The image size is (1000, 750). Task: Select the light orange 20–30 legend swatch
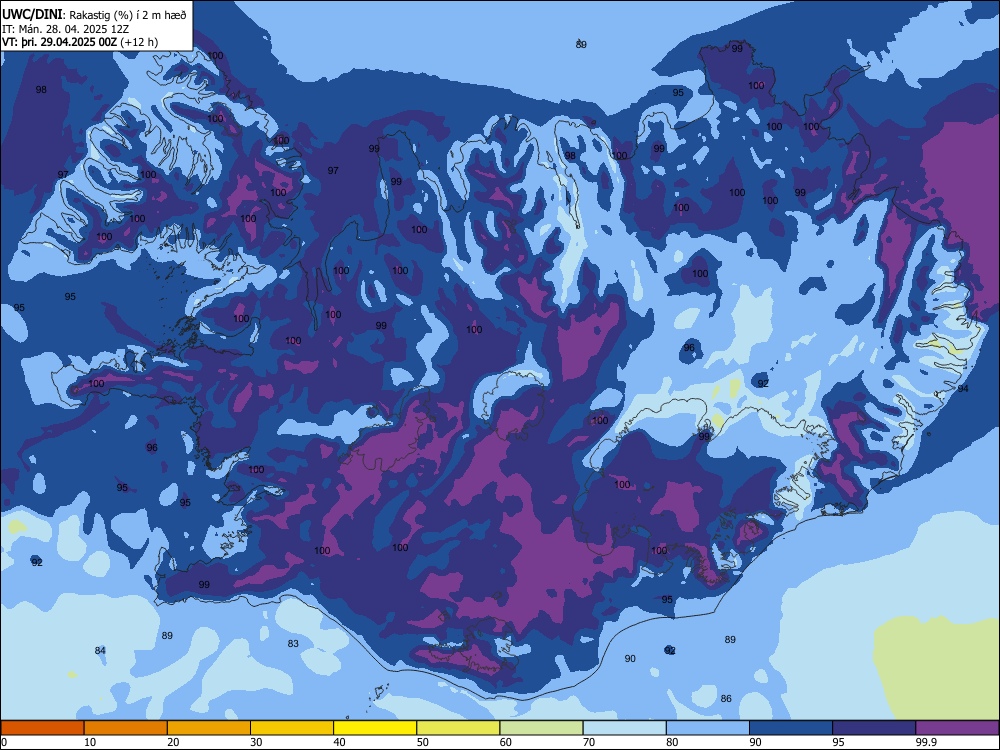click(x=209, y=728)
